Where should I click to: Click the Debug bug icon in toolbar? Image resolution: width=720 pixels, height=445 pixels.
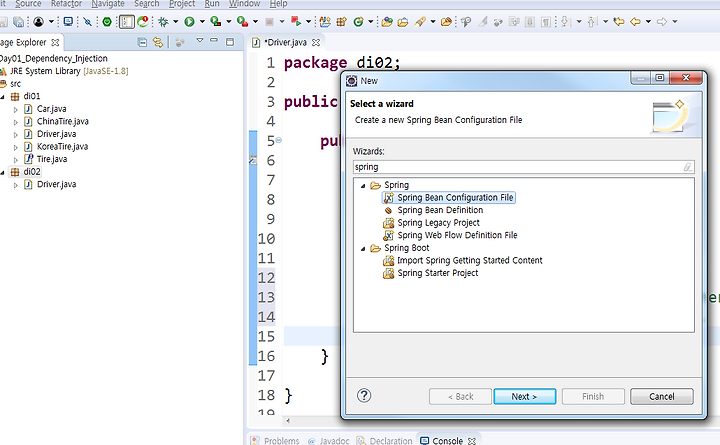(163, 22)
